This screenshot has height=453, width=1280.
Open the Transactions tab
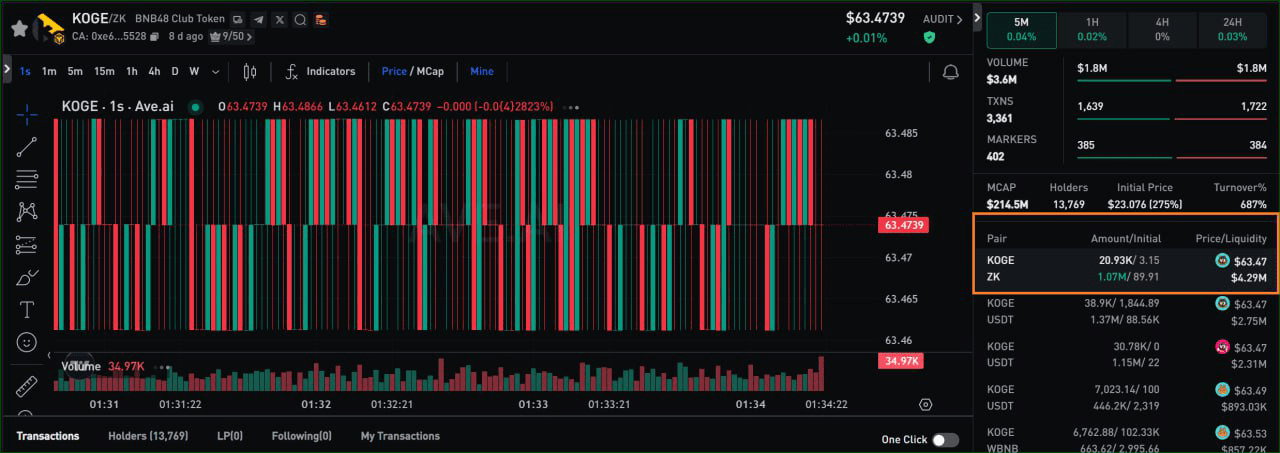47,436
